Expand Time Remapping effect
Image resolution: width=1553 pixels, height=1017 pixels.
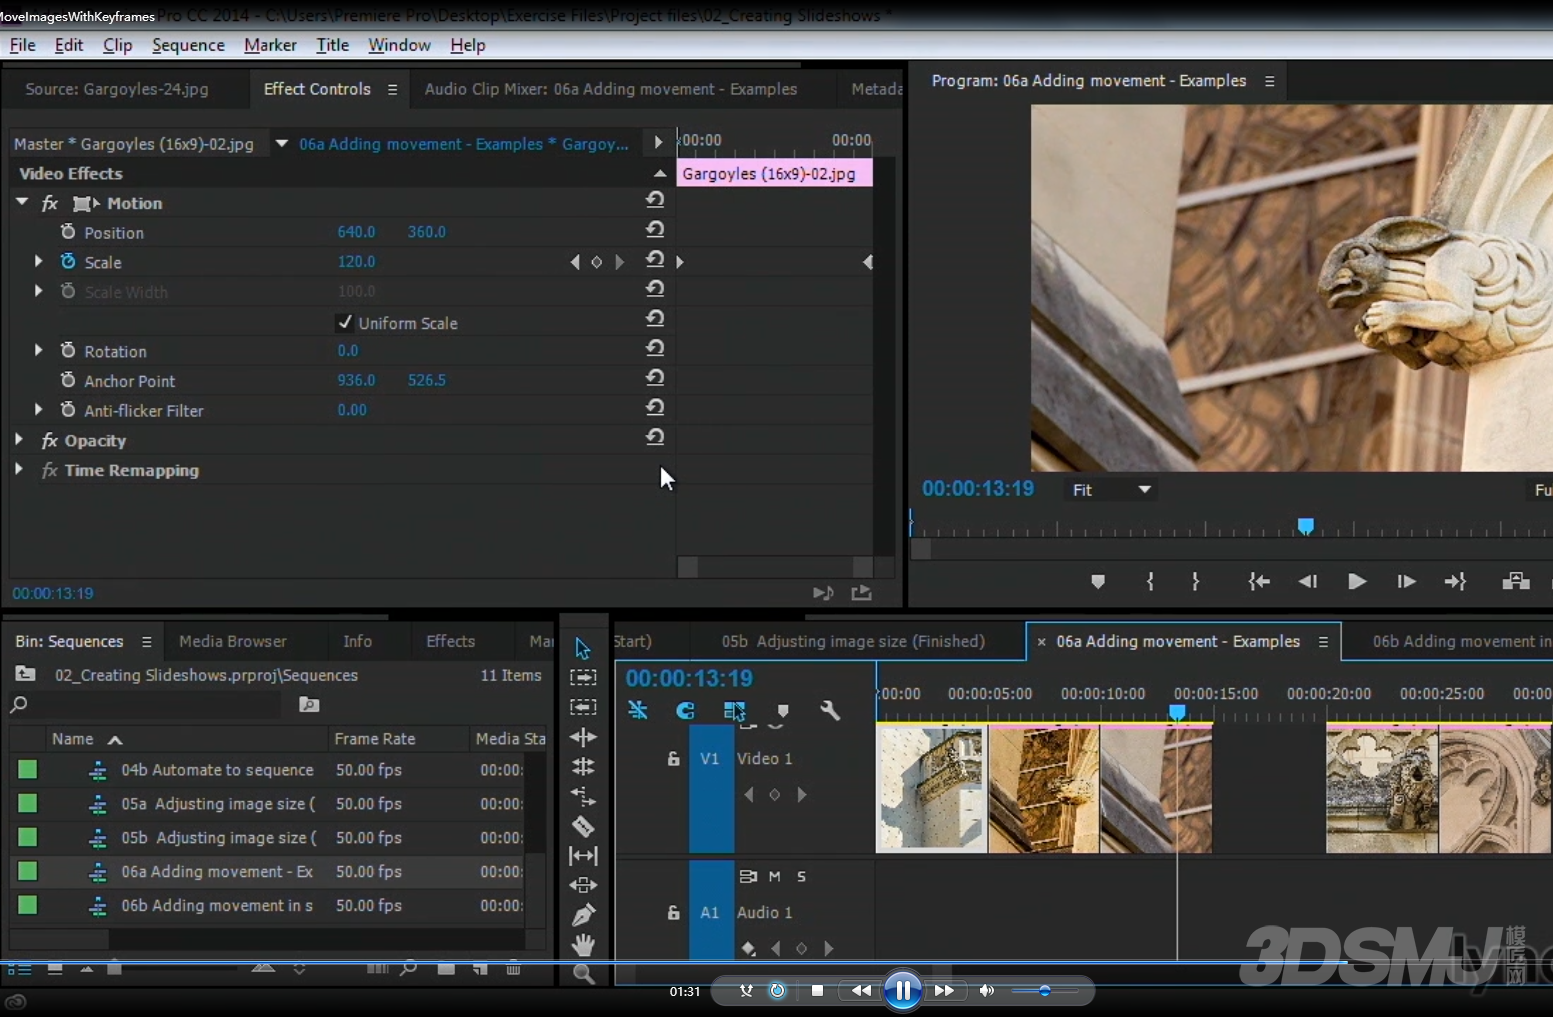coord(19,469)
